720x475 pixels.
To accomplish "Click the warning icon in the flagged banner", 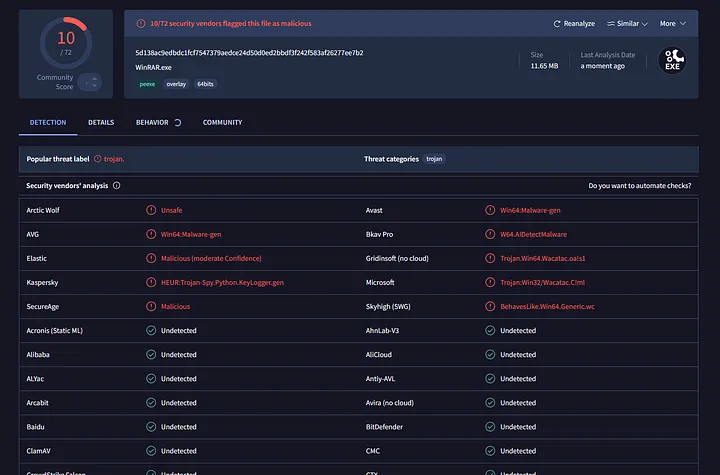I will tap(141, 23).
